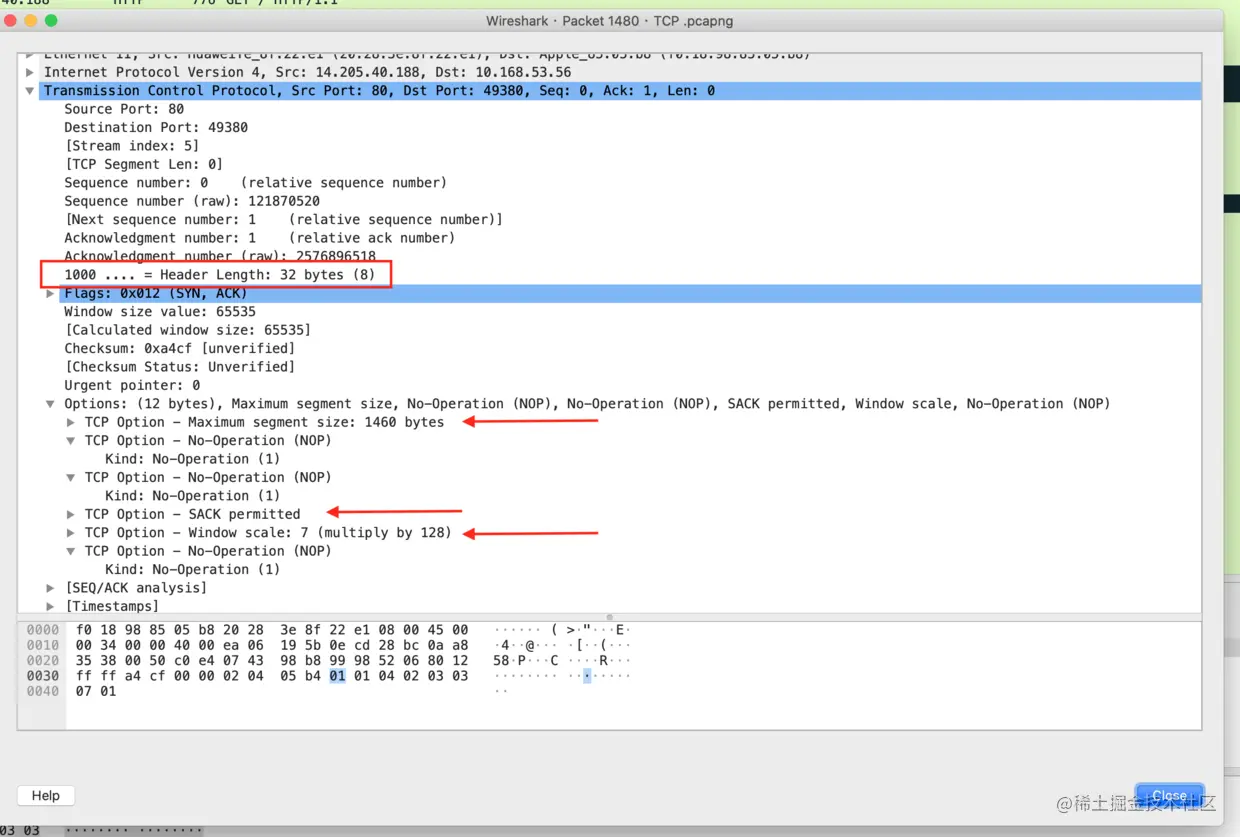Select the Header Length: 32 bytes row
This screenshot has height=837, width=1240.
click(x=220, y=275)
